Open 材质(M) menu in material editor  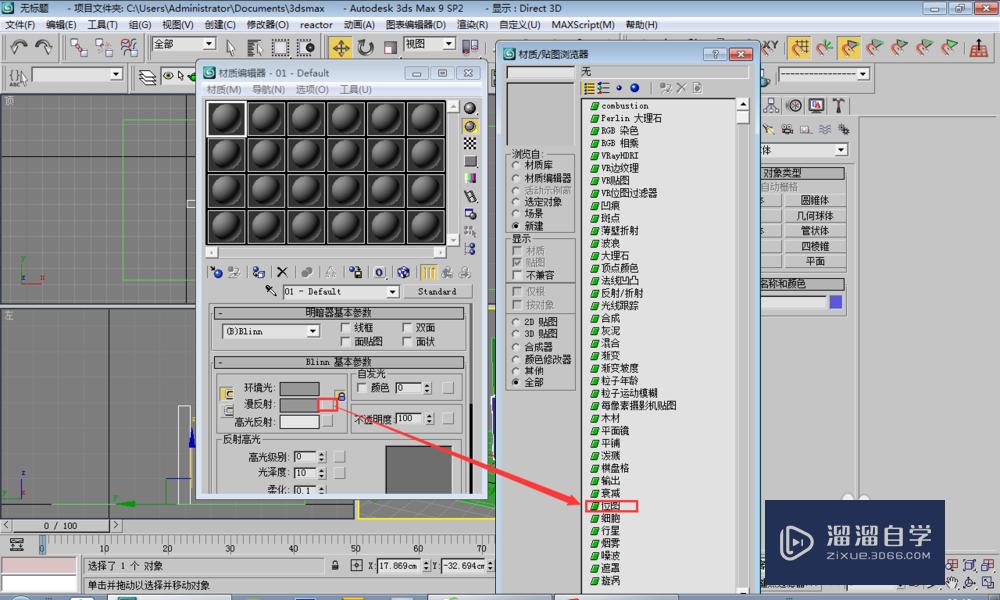(224, 89)
